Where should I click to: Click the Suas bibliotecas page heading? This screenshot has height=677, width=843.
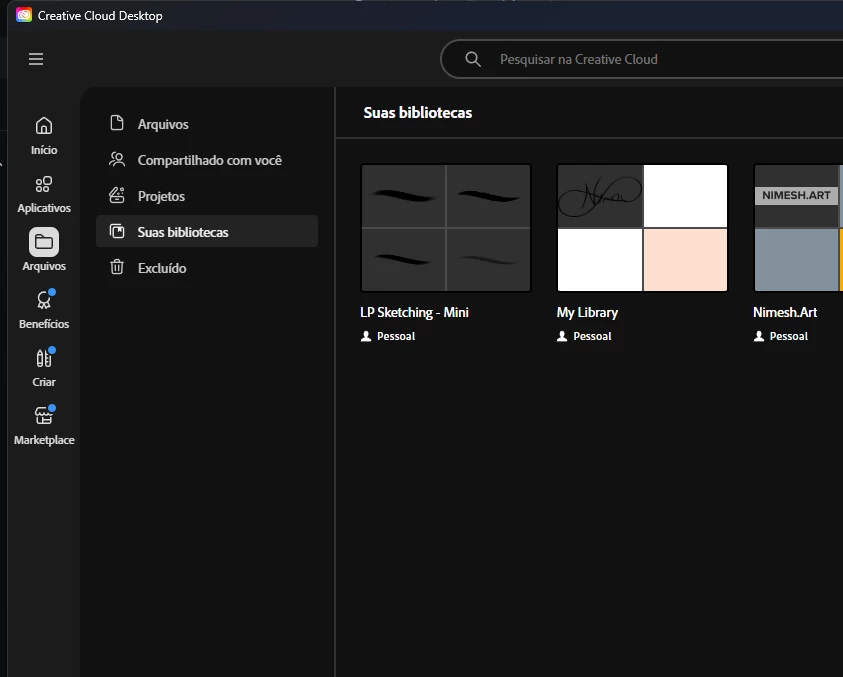tap(418, 112)
